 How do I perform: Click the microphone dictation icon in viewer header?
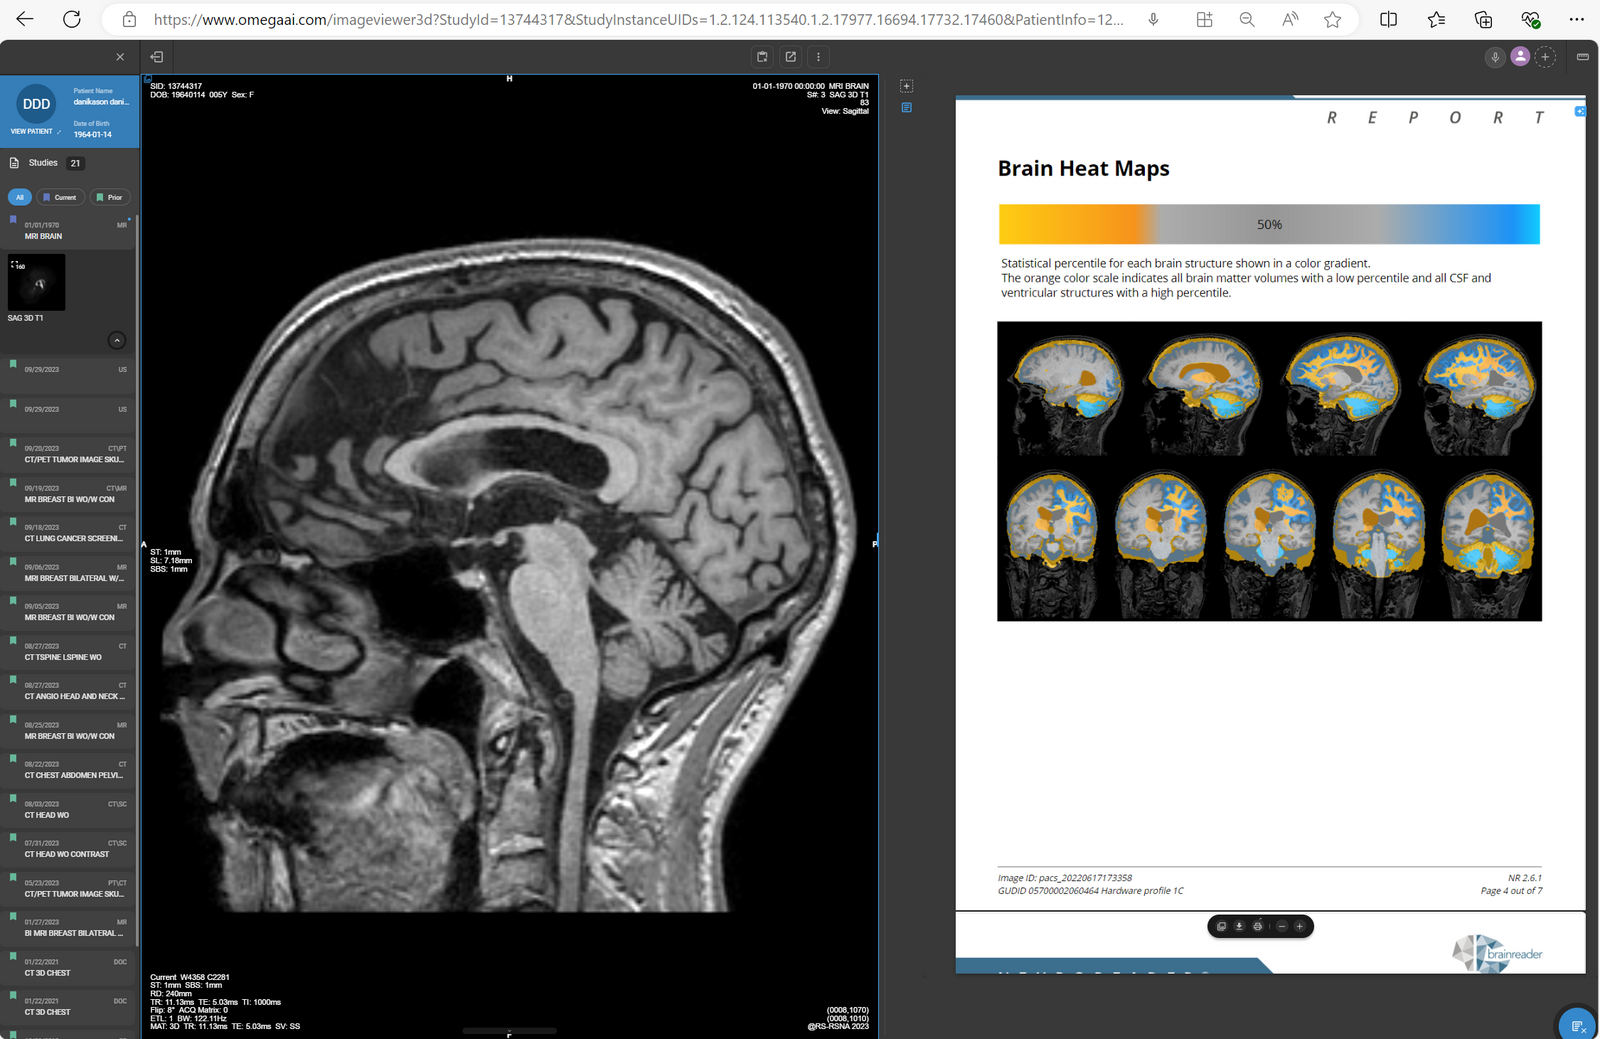click(1495, 57)
